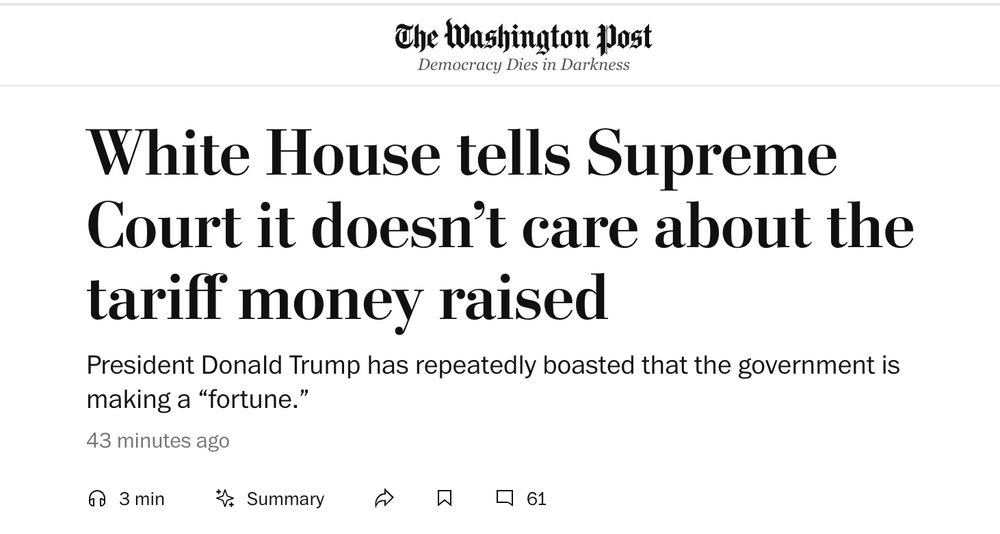Bookmark this article with the save icon

pos(445,498)
